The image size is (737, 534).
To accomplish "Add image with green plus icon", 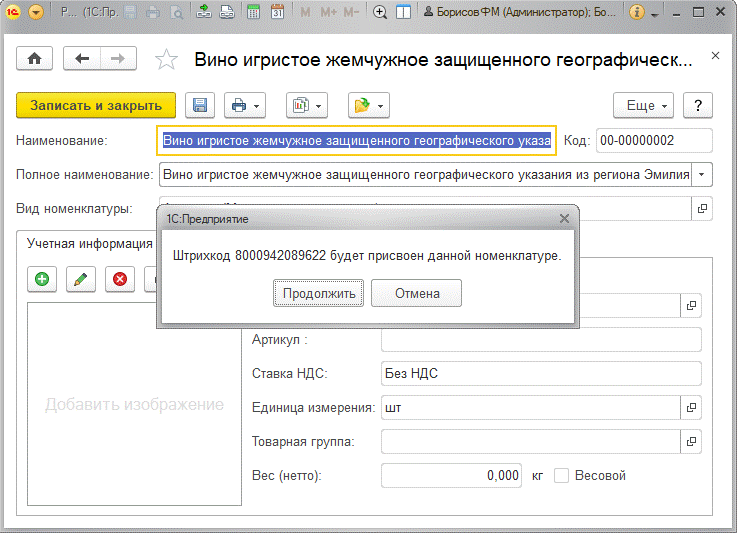I will click(42, 279).
